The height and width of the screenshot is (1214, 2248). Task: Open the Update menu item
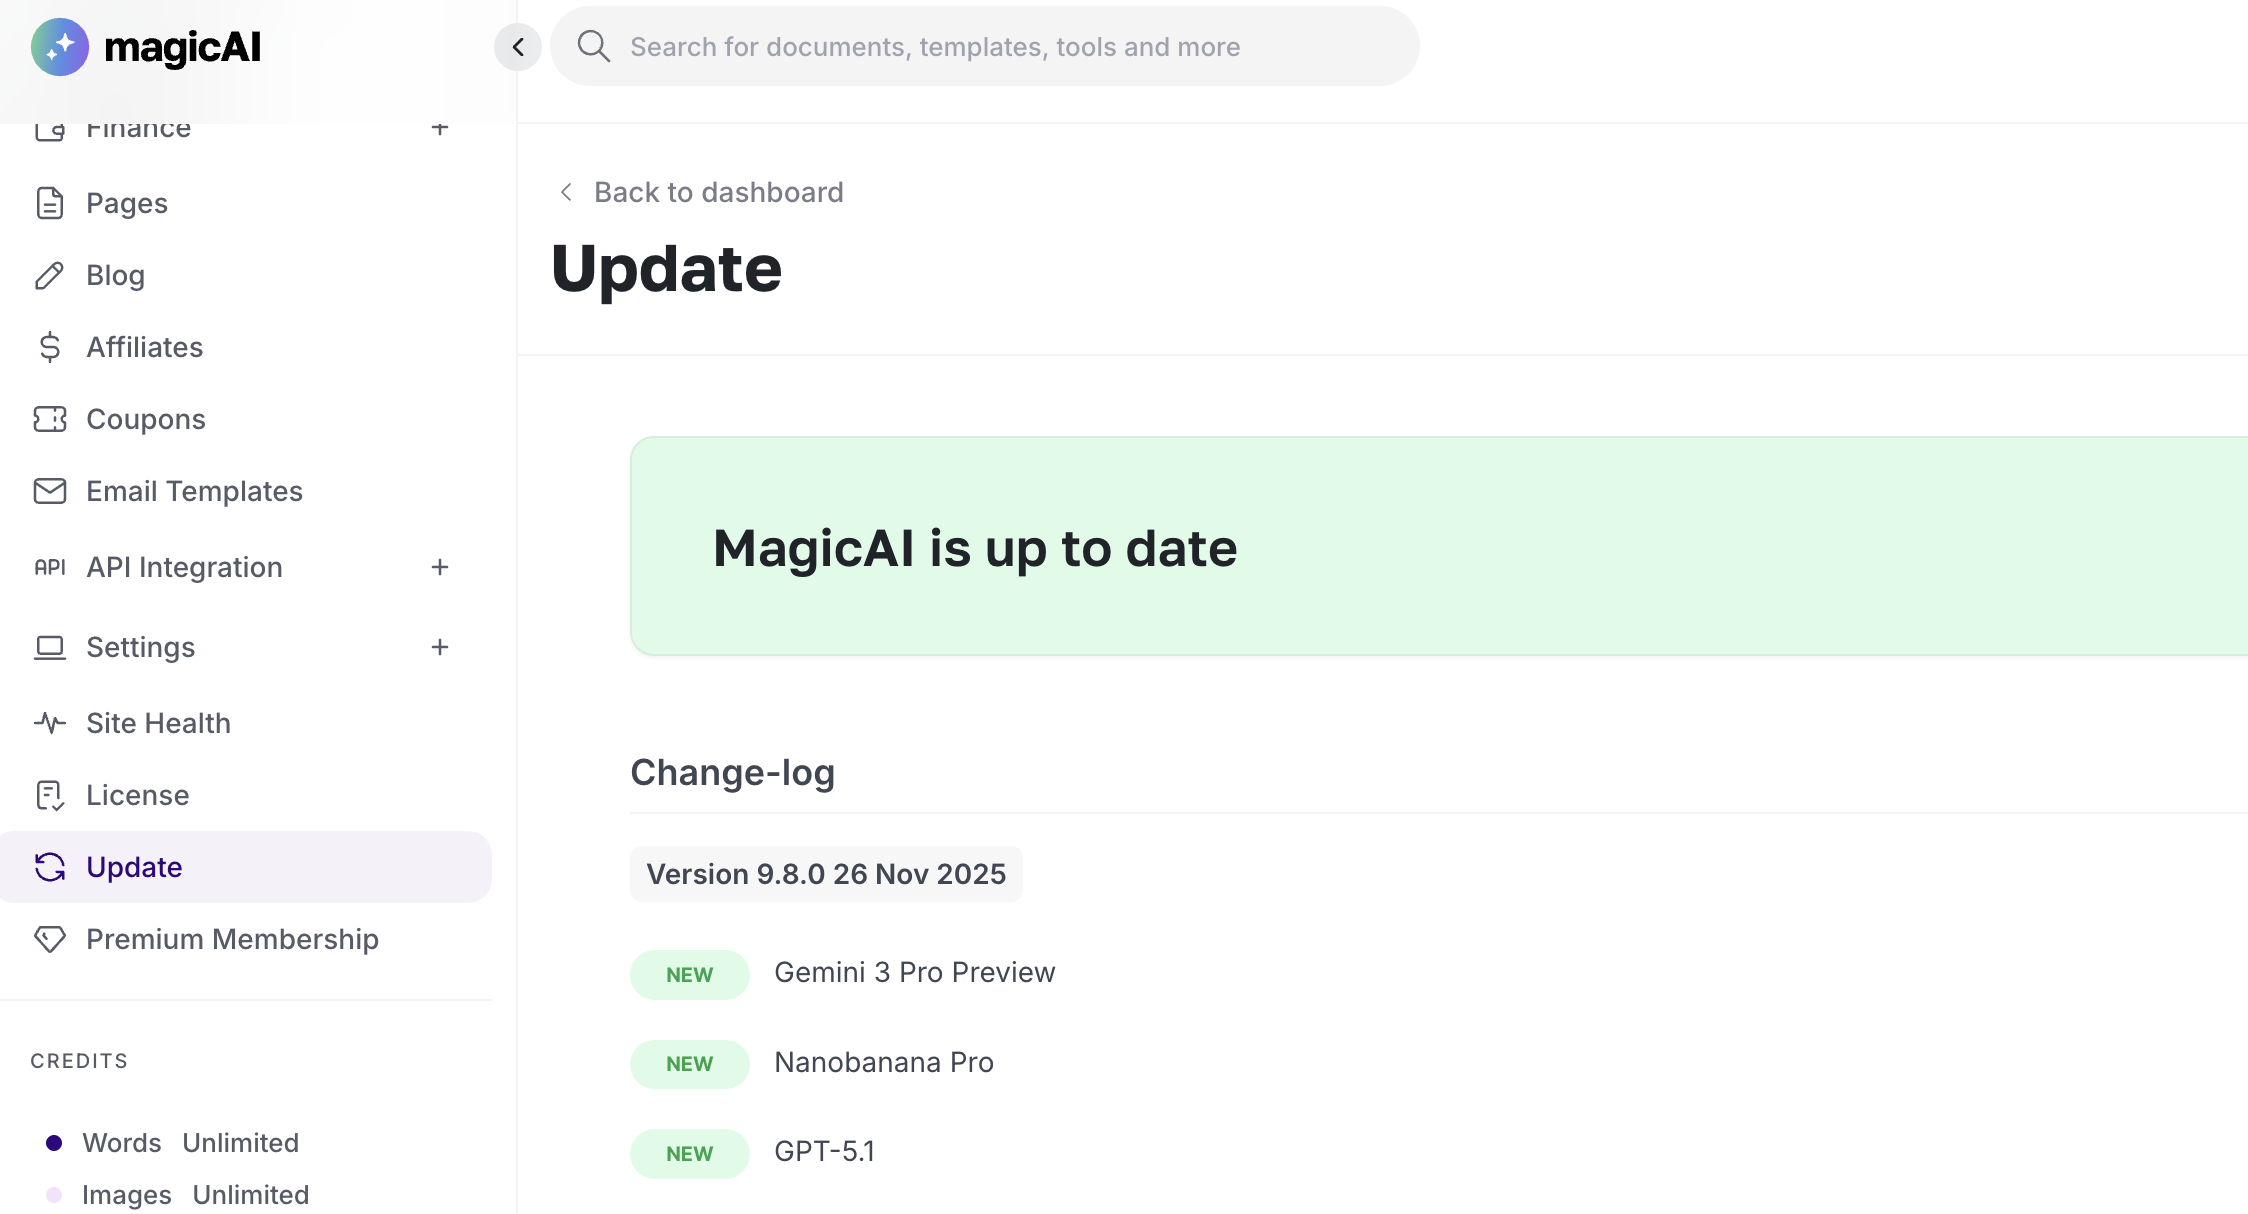pos(134,867)
